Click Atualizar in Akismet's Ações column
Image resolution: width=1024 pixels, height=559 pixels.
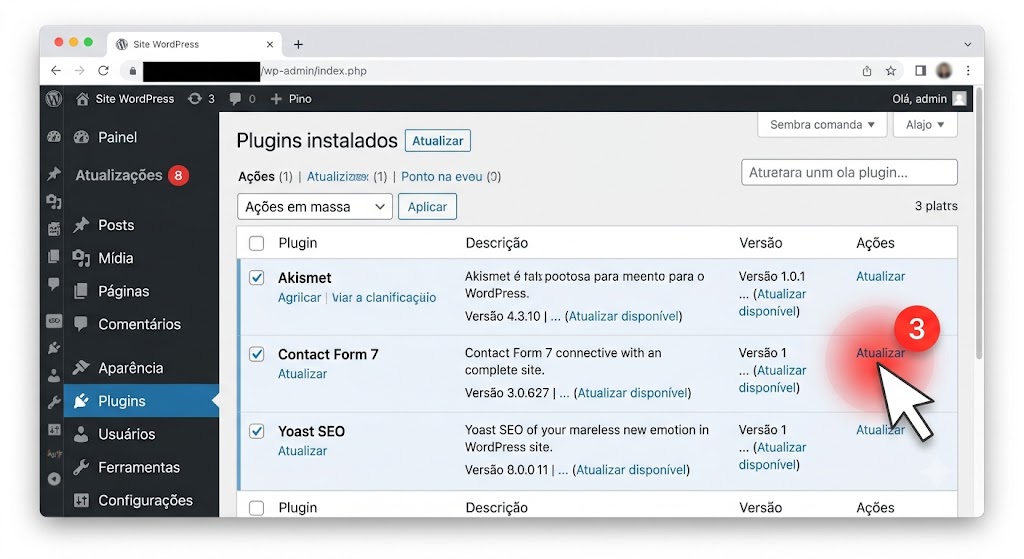coord(880,276)
